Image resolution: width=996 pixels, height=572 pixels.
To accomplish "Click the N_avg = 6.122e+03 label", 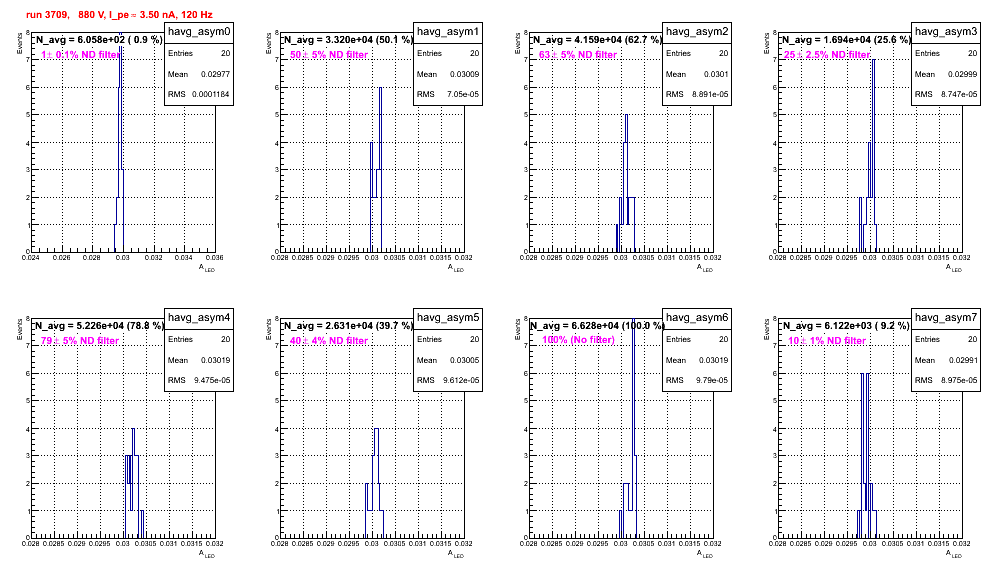I will point(847,325).
